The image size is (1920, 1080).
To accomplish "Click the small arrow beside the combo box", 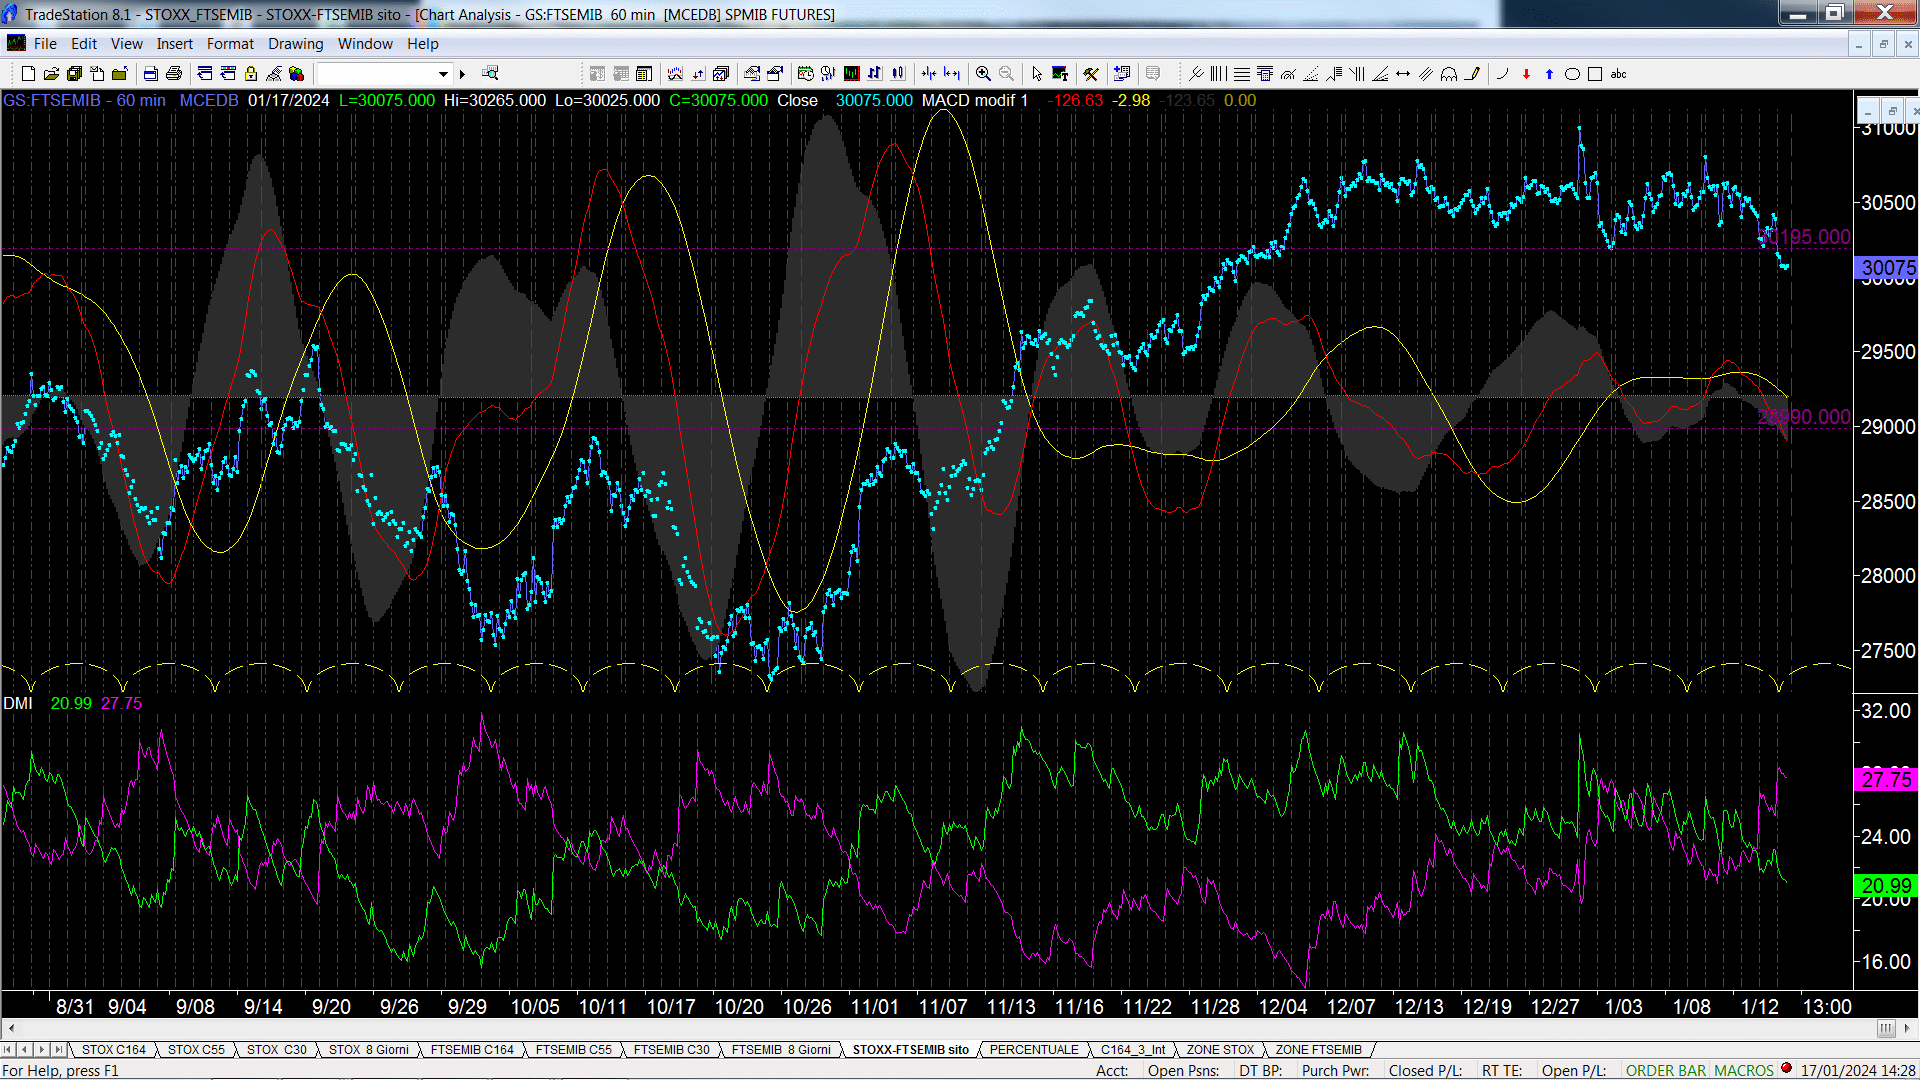I will click(462, 74).
